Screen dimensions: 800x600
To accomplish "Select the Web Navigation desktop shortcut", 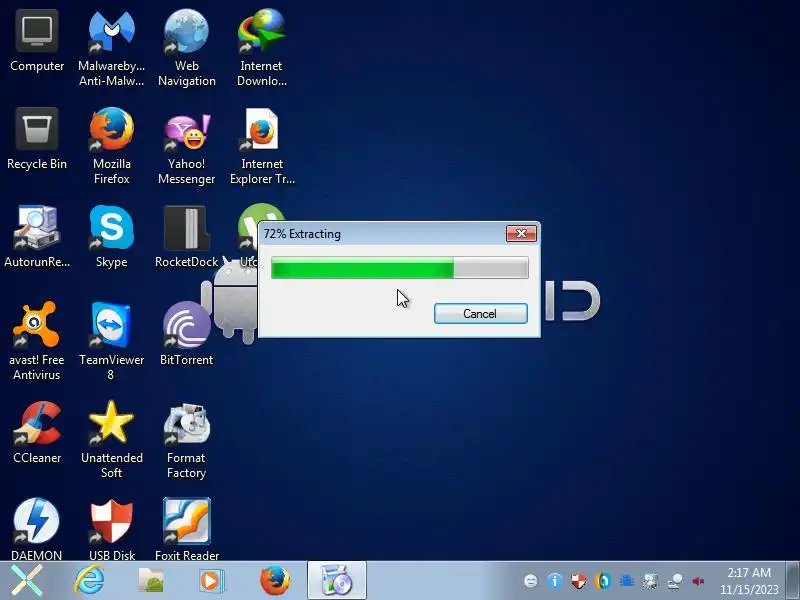I will 187,47.
